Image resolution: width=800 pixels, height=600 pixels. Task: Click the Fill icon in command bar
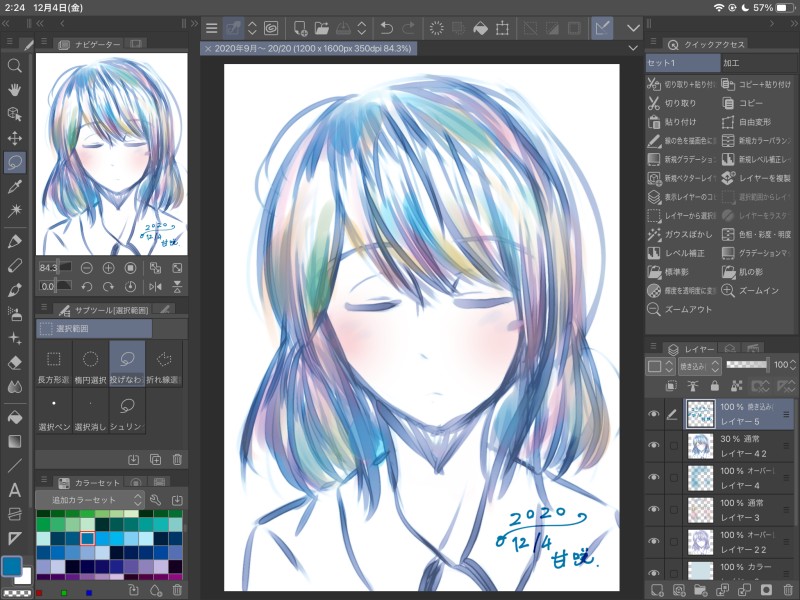[x=481, y=28]
